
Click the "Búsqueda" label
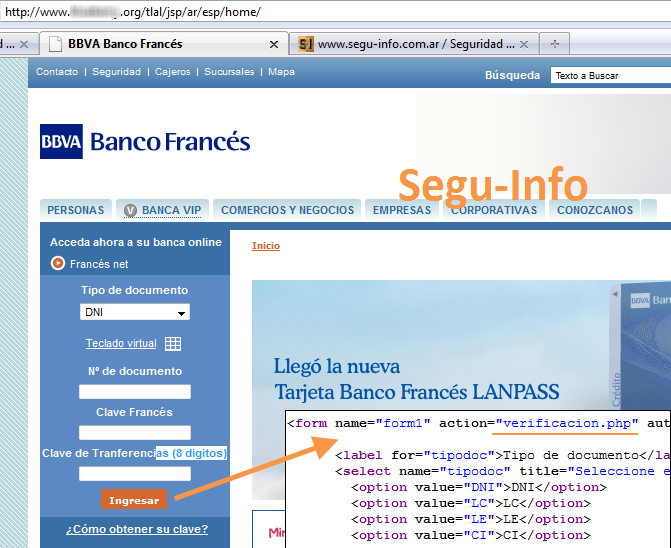(x=512, y=75)
